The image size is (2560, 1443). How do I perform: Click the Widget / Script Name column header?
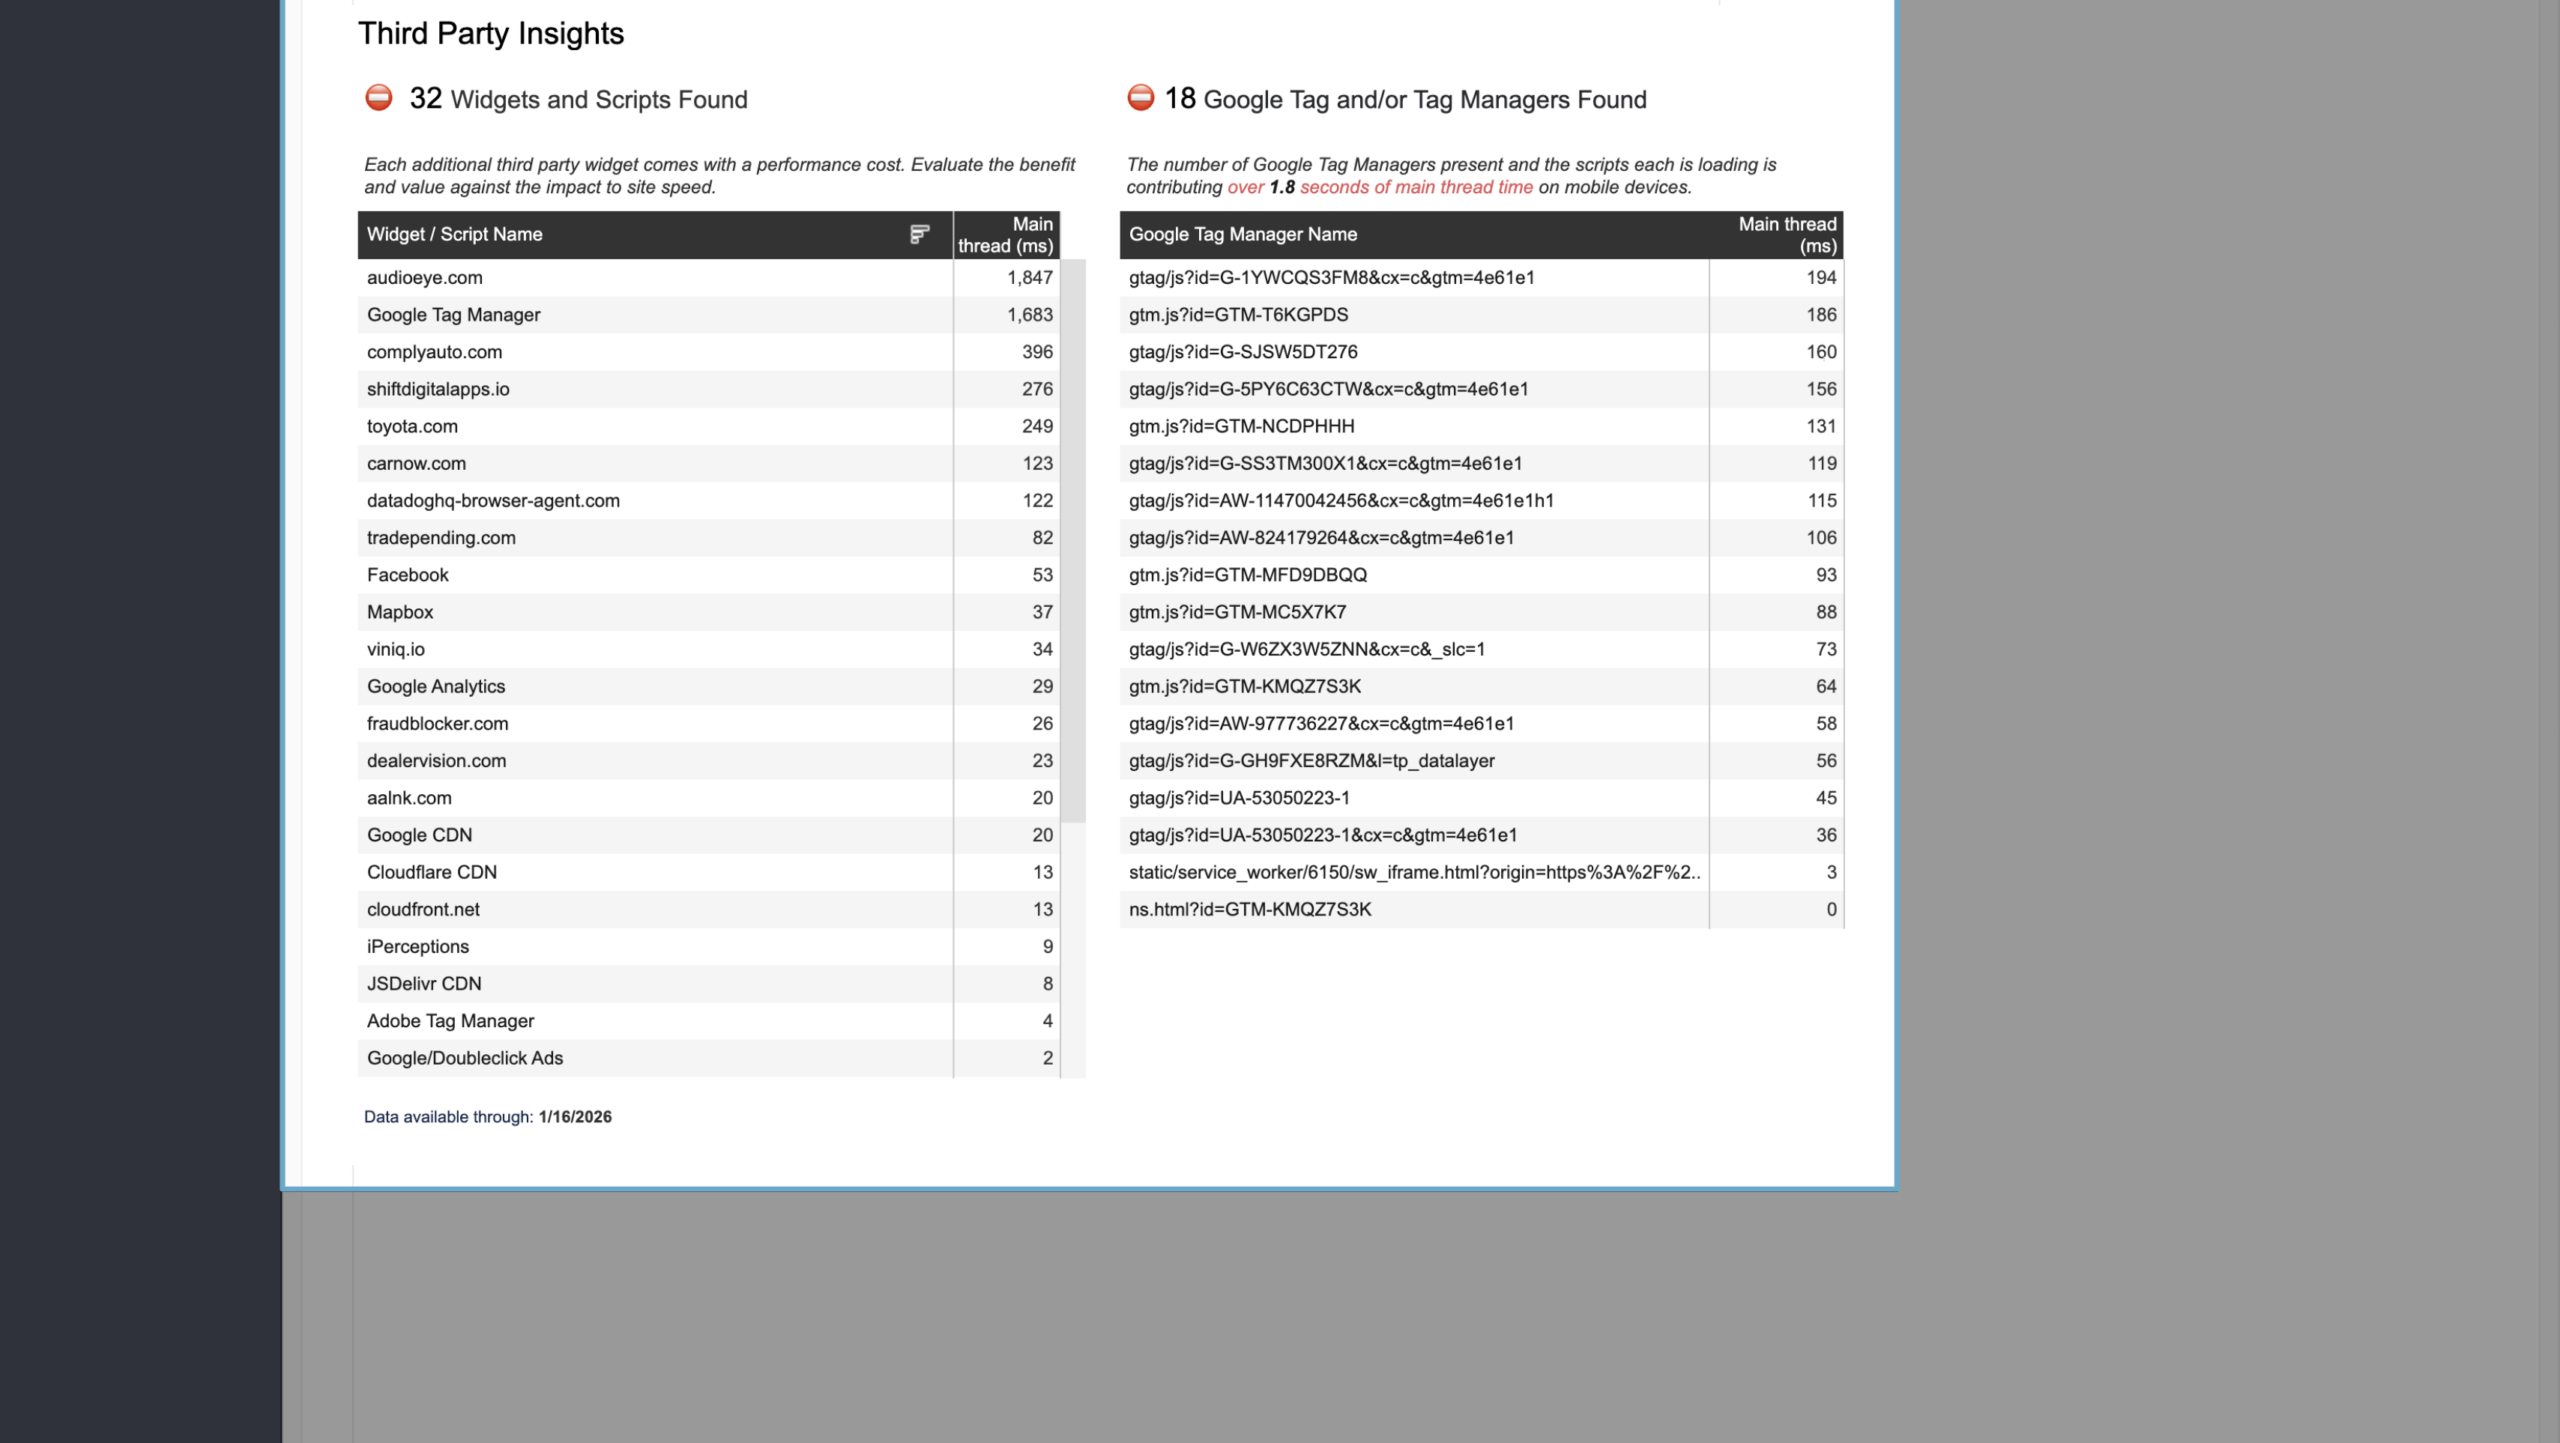click(655, 234)
